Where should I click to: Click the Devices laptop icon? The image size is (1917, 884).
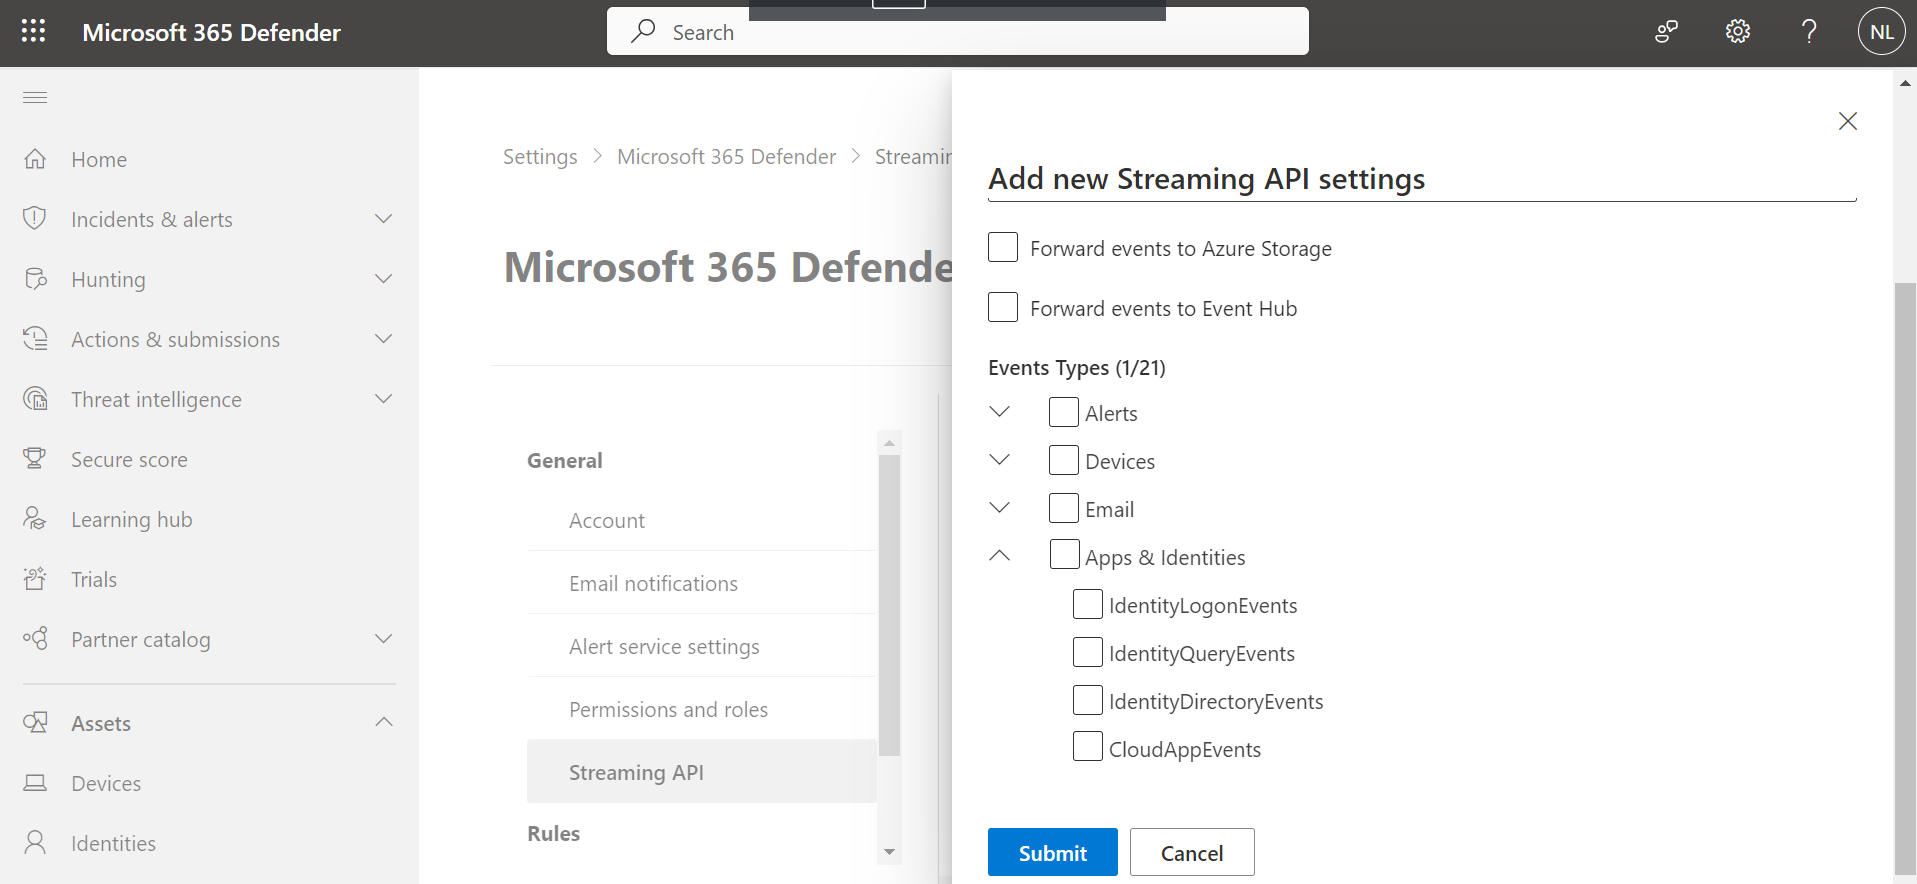click(x=35, y=783)
